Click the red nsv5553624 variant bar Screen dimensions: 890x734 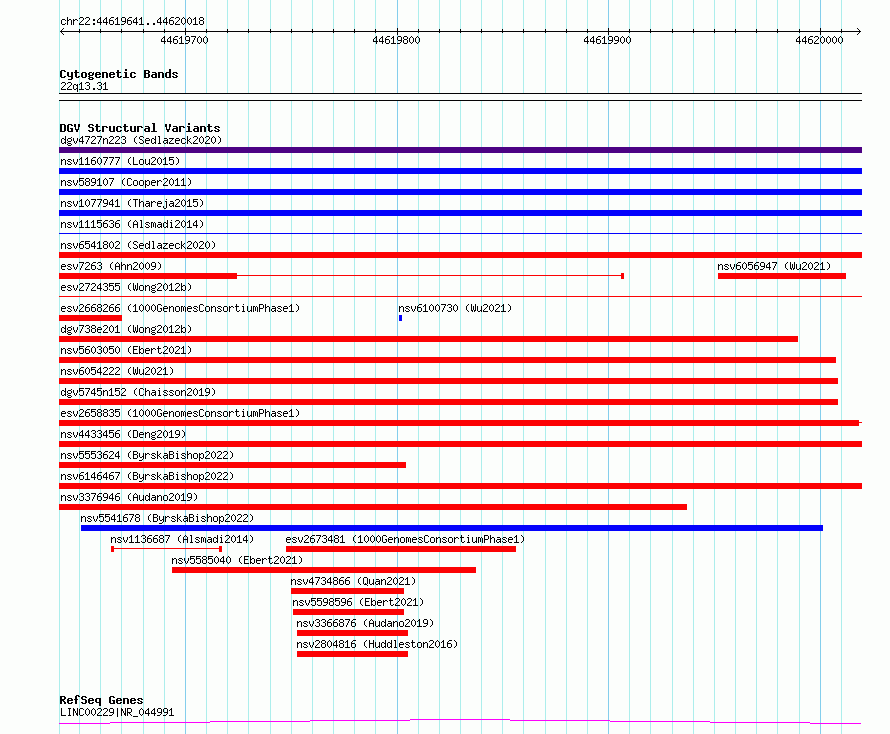(x=232, y=465)
